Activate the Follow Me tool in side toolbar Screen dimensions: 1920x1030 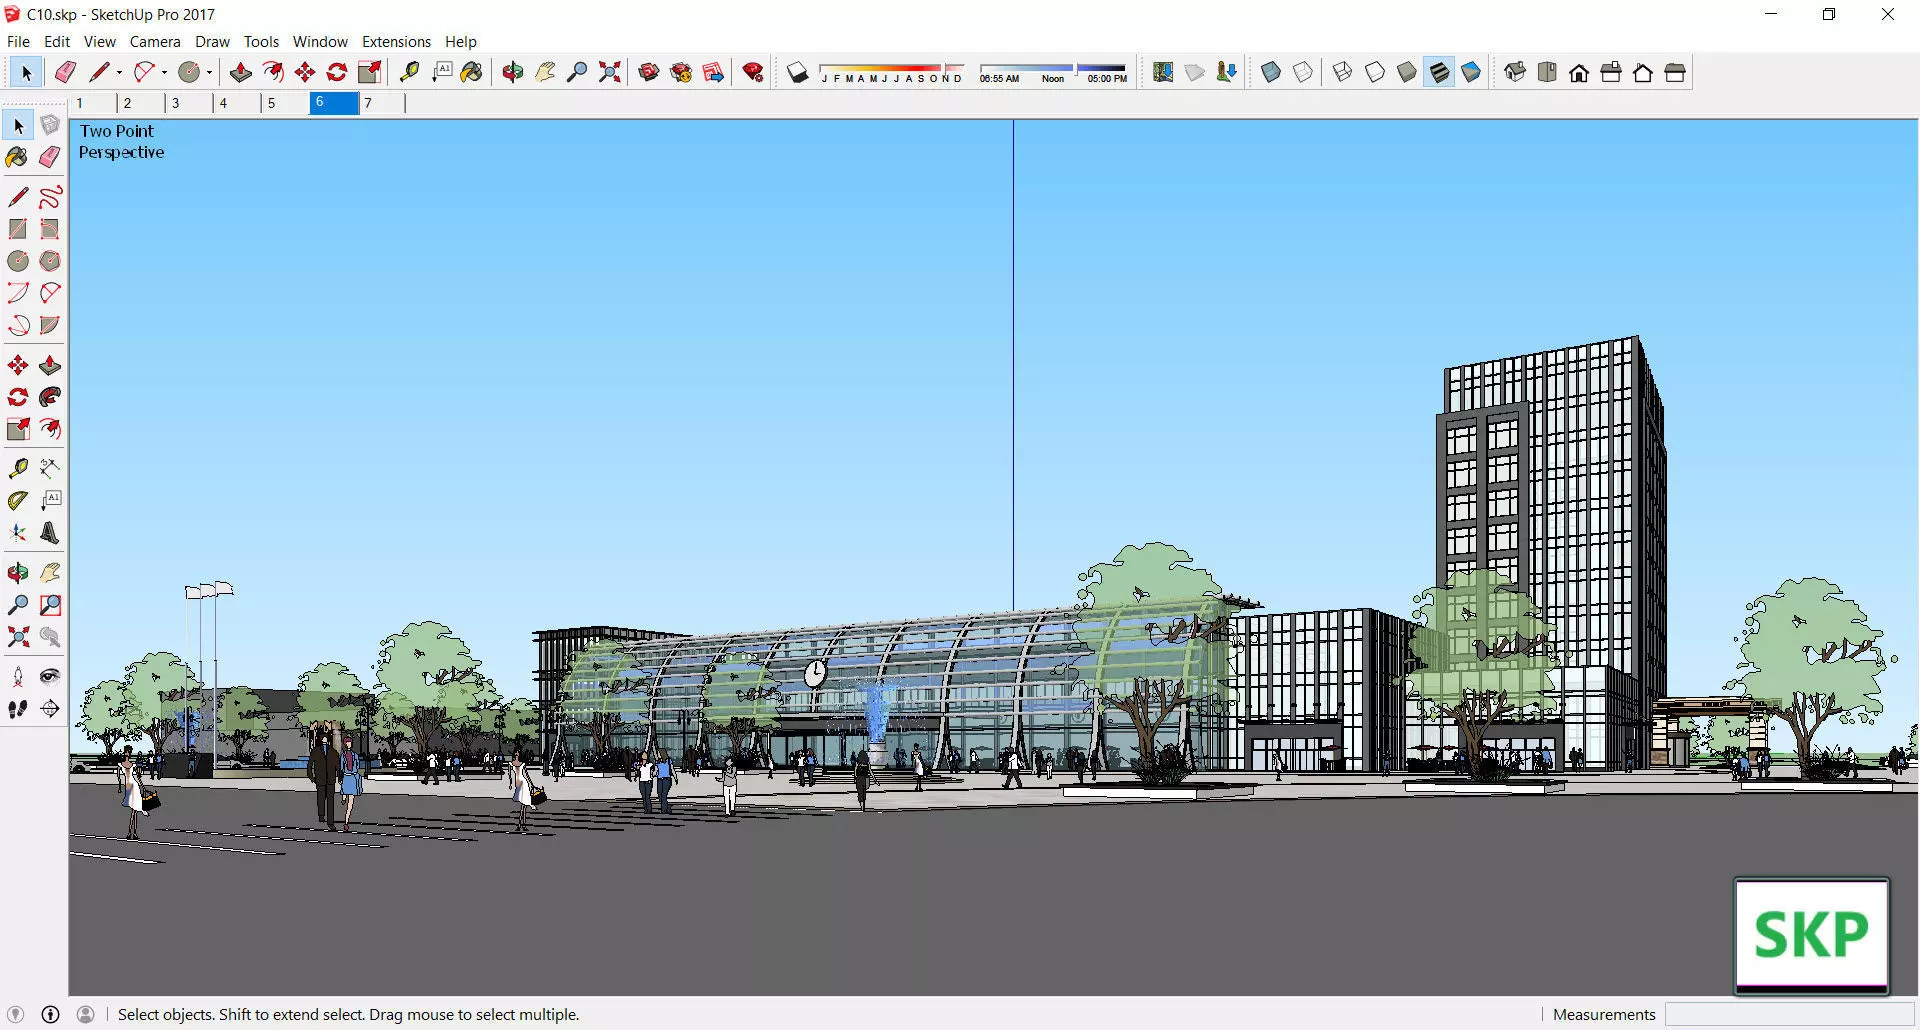point(50,397)
